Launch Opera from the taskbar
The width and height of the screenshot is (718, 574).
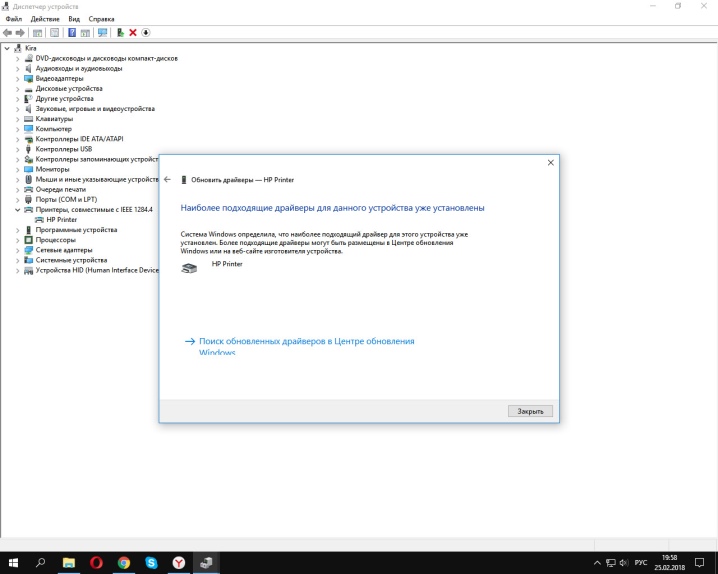coord(96,563)
